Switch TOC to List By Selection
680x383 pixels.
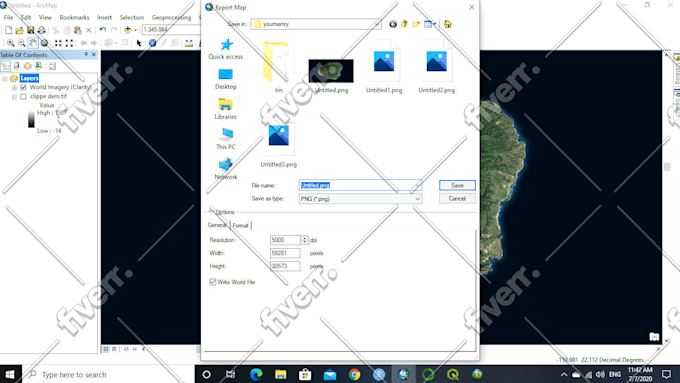(39, 66)
